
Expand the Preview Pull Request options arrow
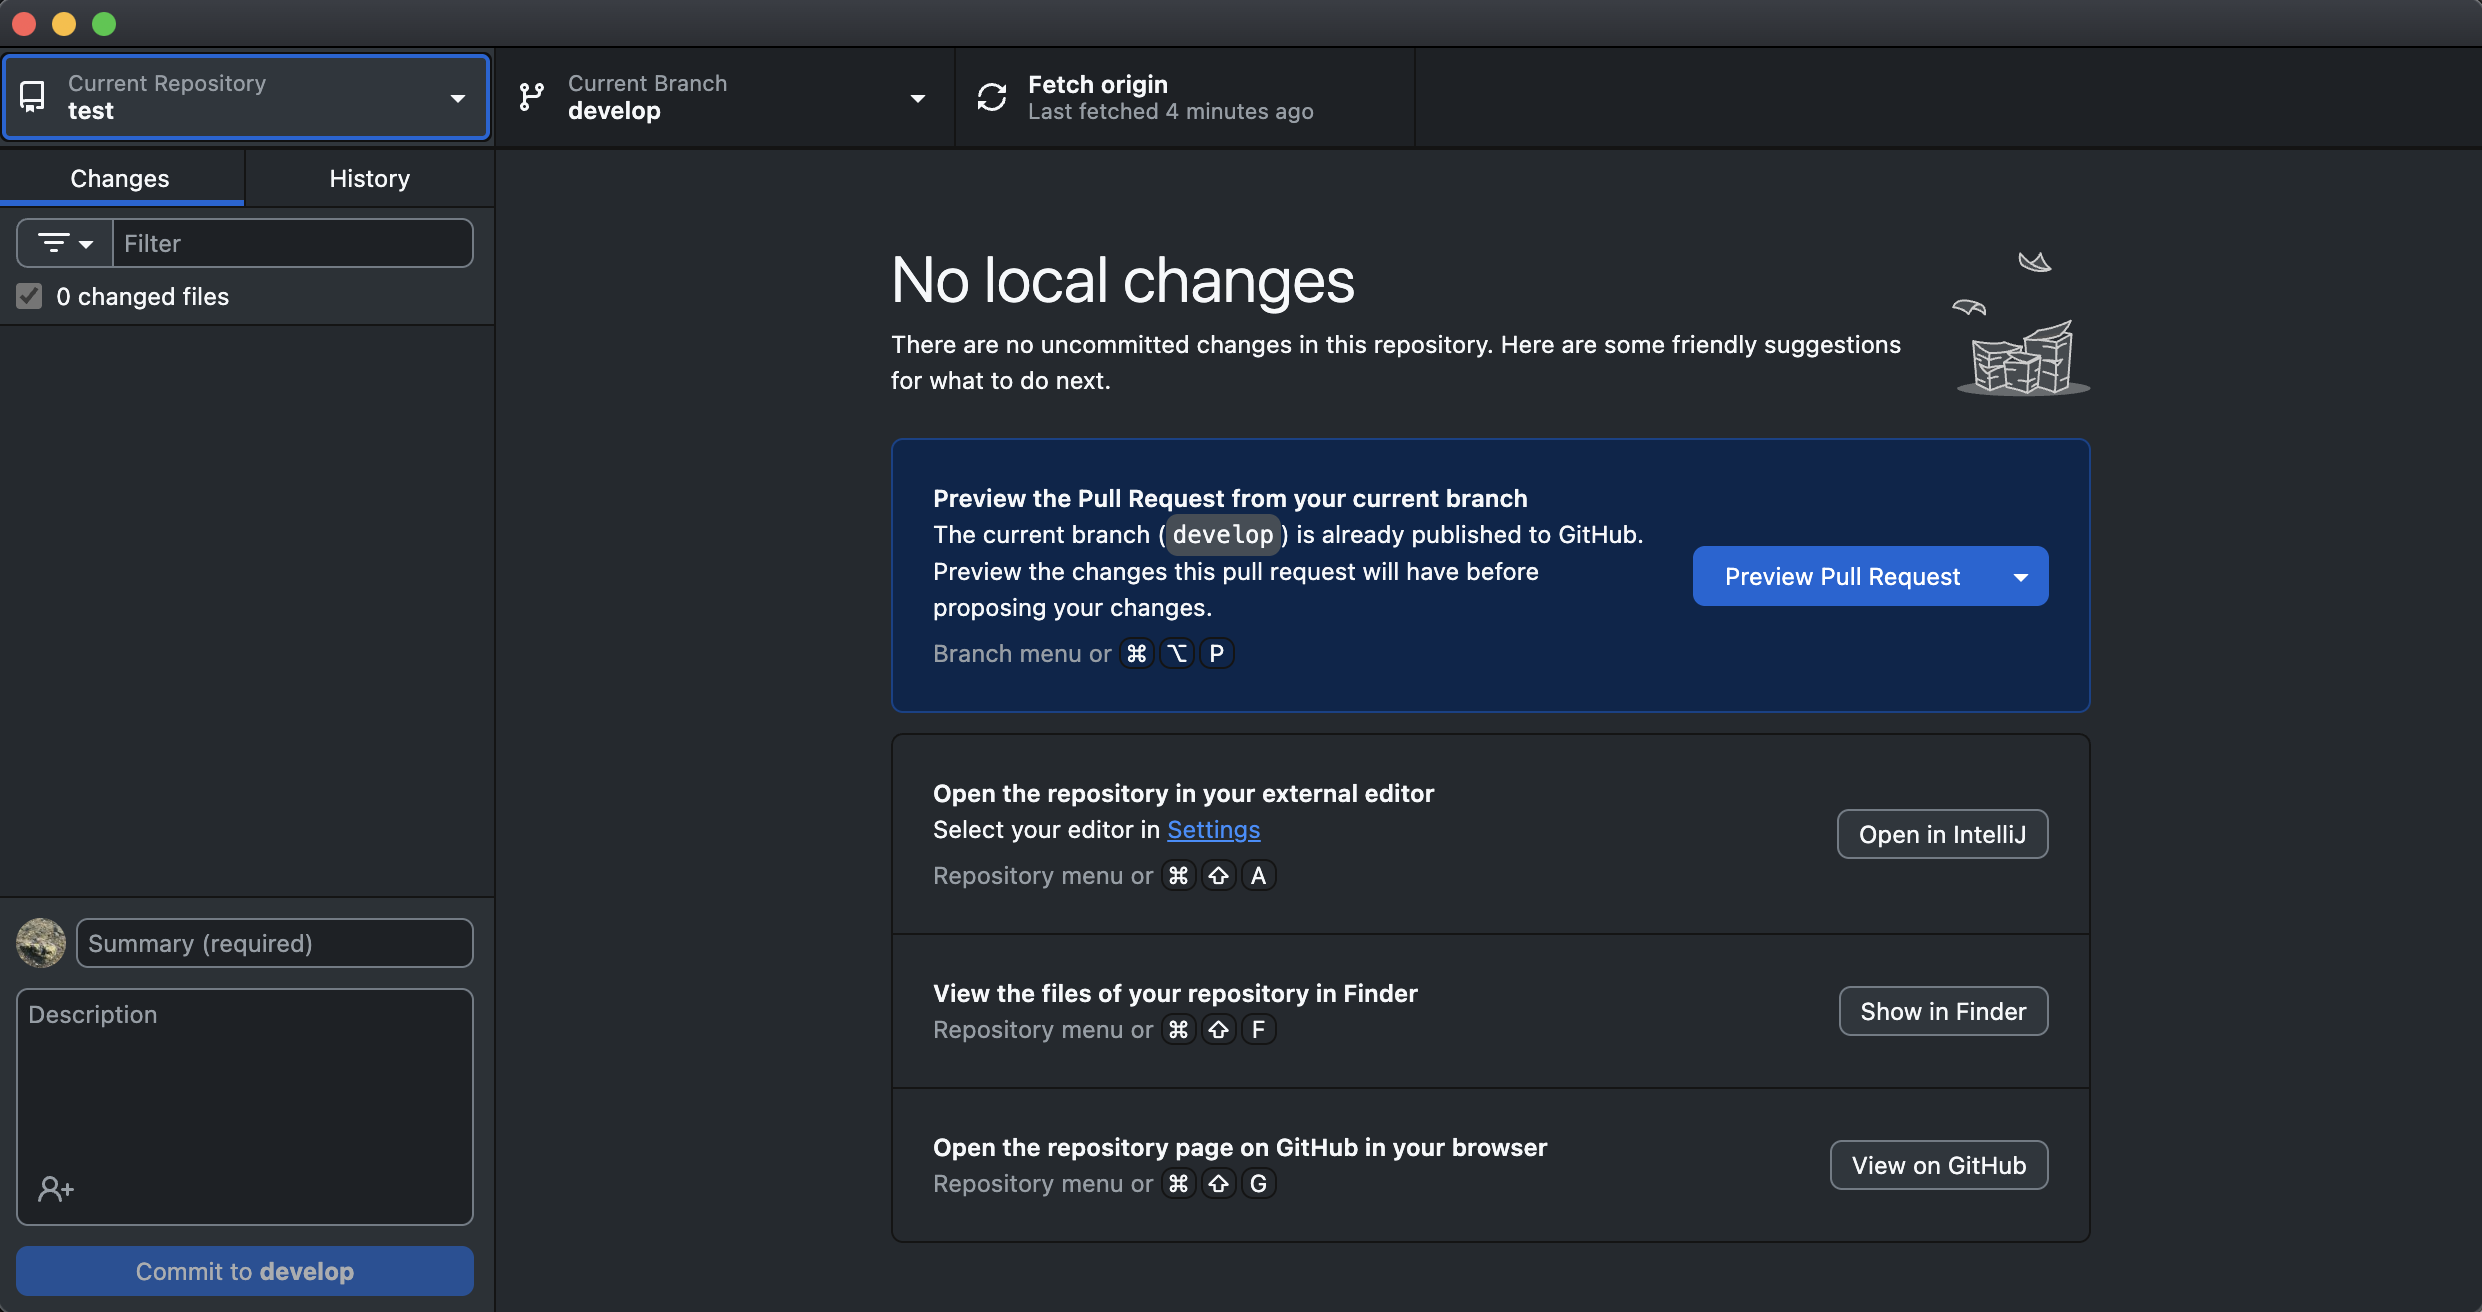(x=2021, y=576)
